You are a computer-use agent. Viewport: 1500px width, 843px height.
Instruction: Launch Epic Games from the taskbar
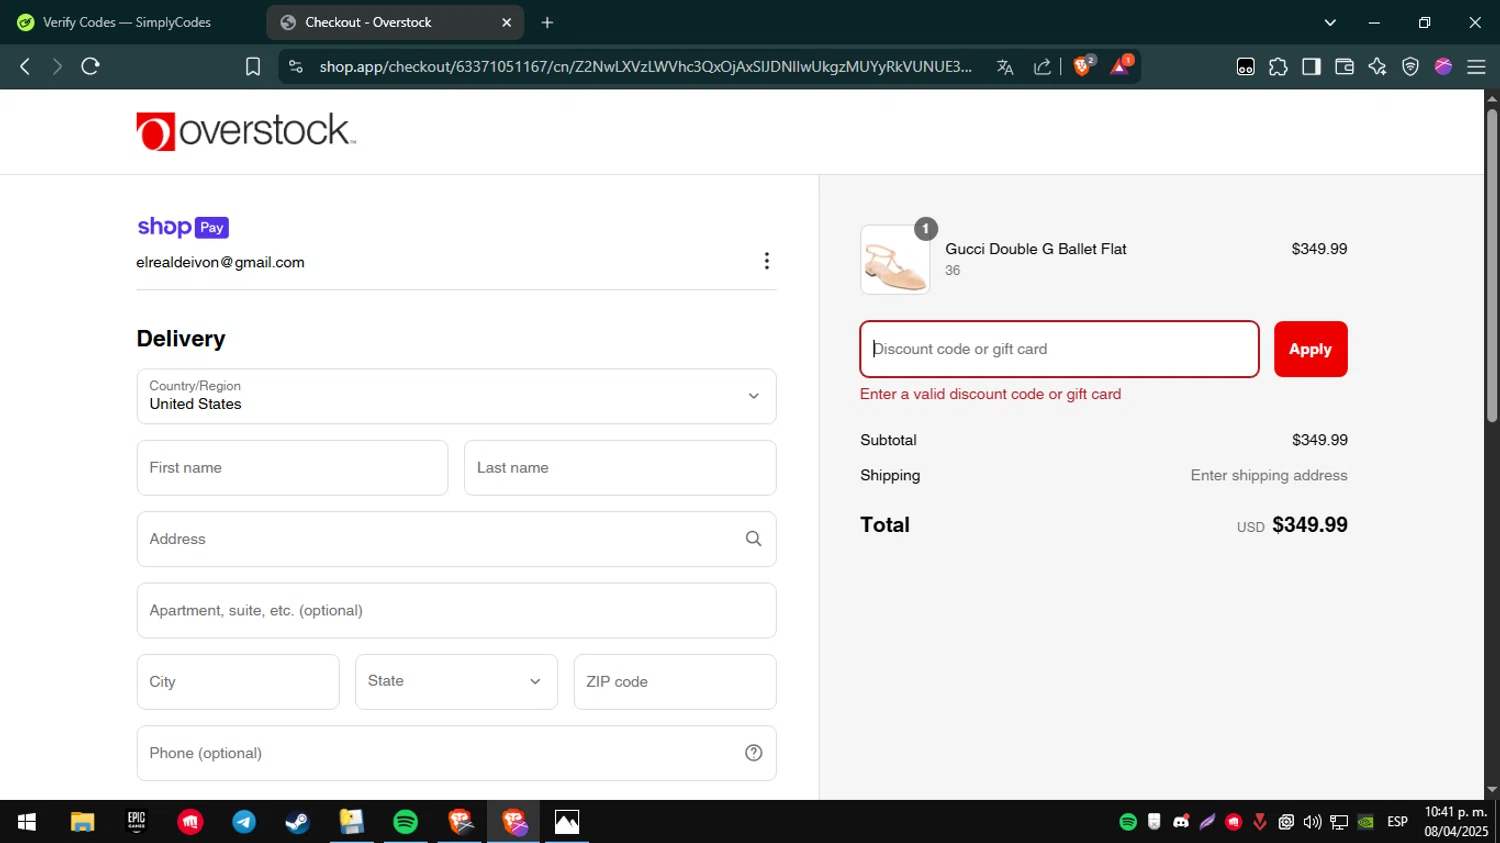tap(136, 822)
